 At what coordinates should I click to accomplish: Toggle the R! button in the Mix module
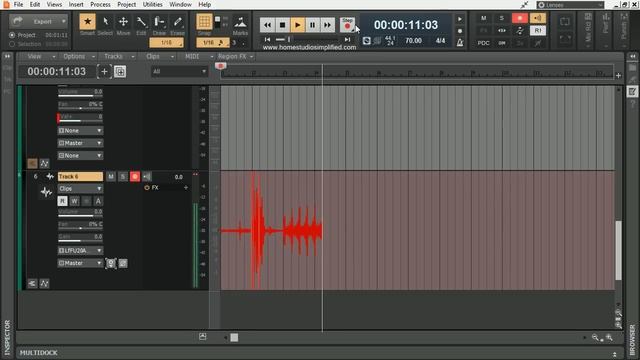(538, 31)
